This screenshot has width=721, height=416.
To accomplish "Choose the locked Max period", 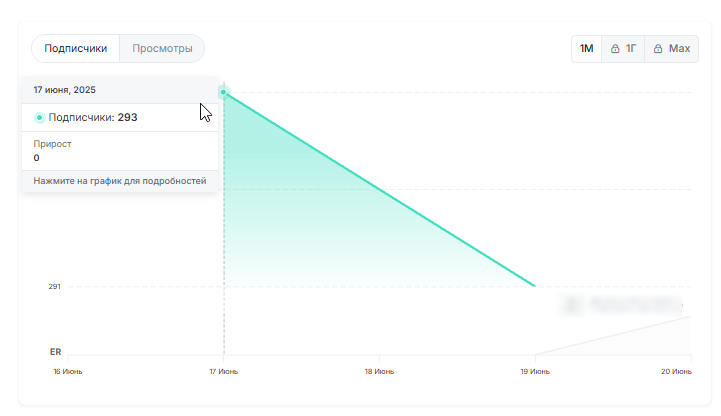I will point(671,48).
